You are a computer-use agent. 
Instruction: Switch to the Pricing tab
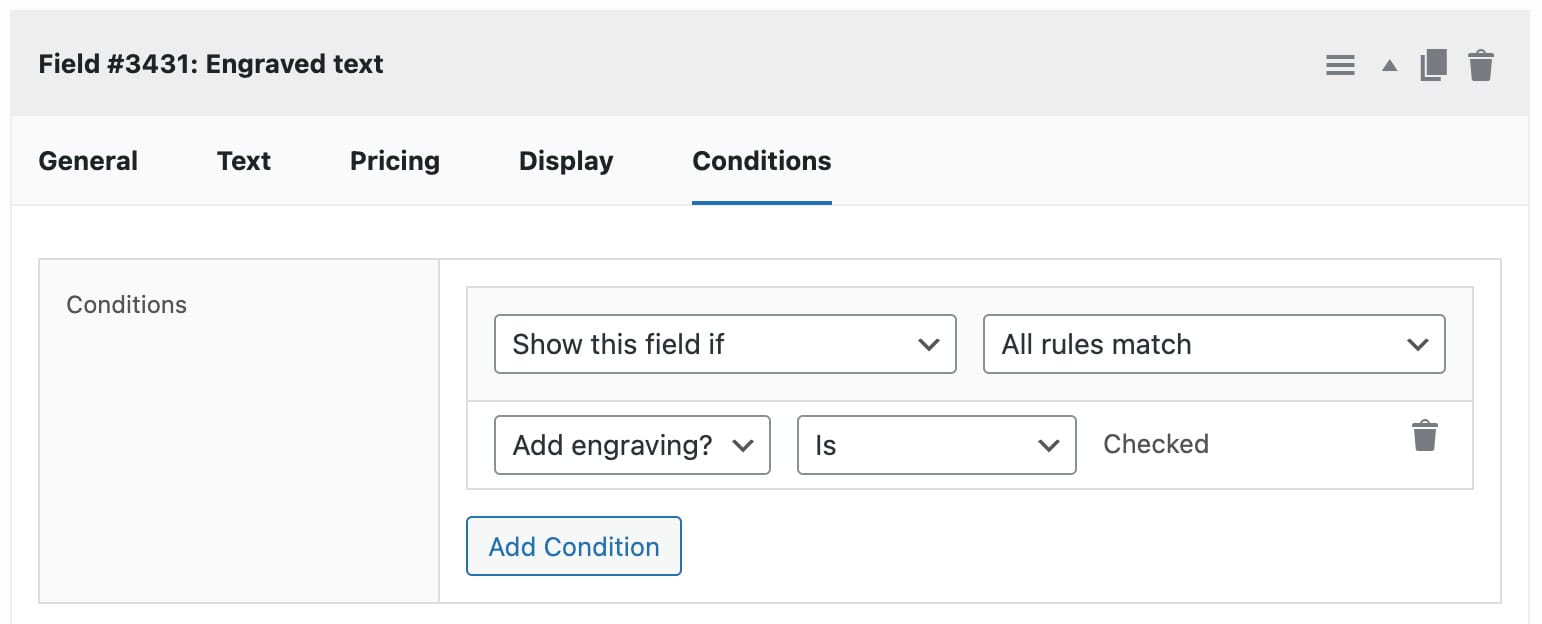[394, 161]
